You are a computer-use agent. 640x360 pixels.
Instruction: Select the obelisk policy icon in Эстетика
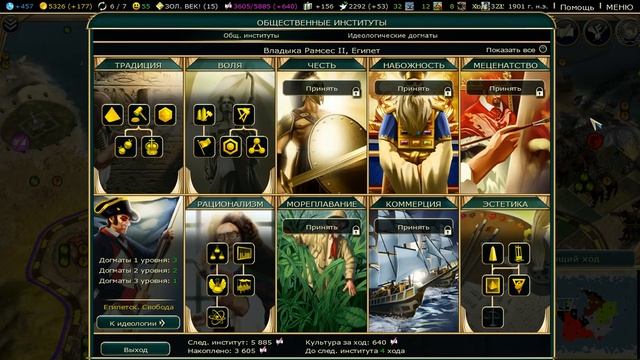pos(493,253)
